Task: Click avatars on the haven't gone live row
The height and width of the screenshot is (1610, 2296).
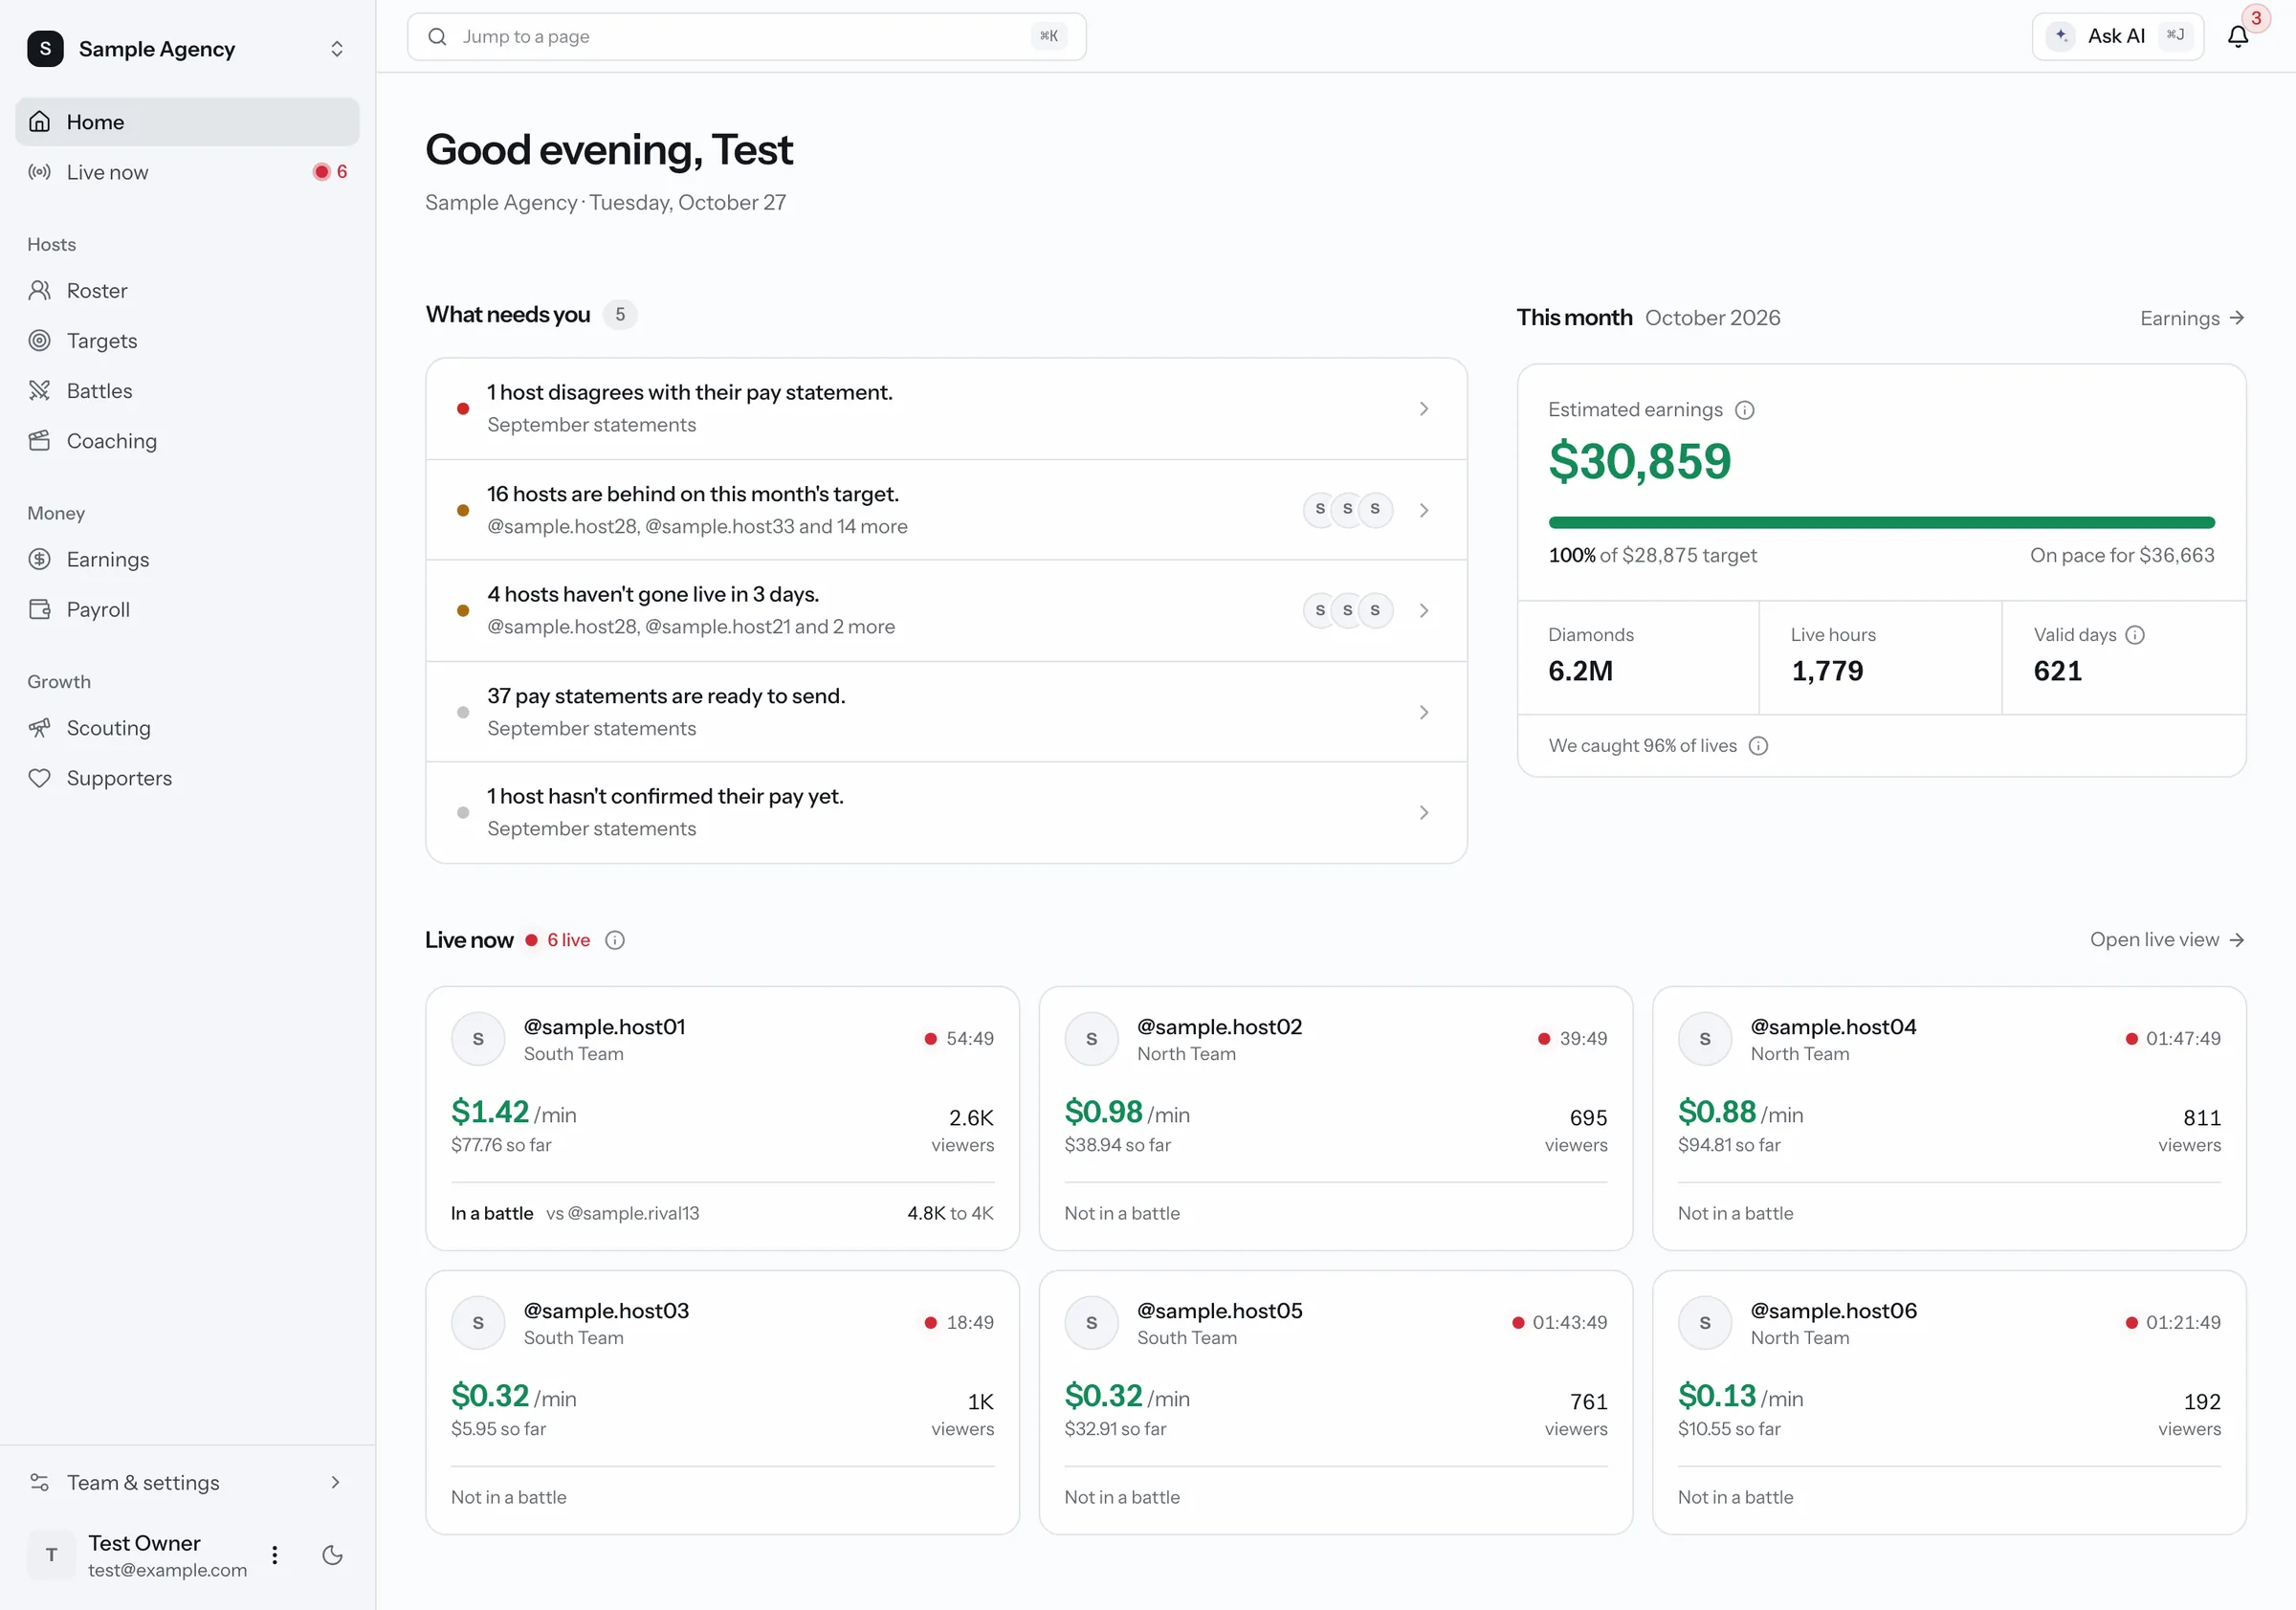Action: (1347, 610)
